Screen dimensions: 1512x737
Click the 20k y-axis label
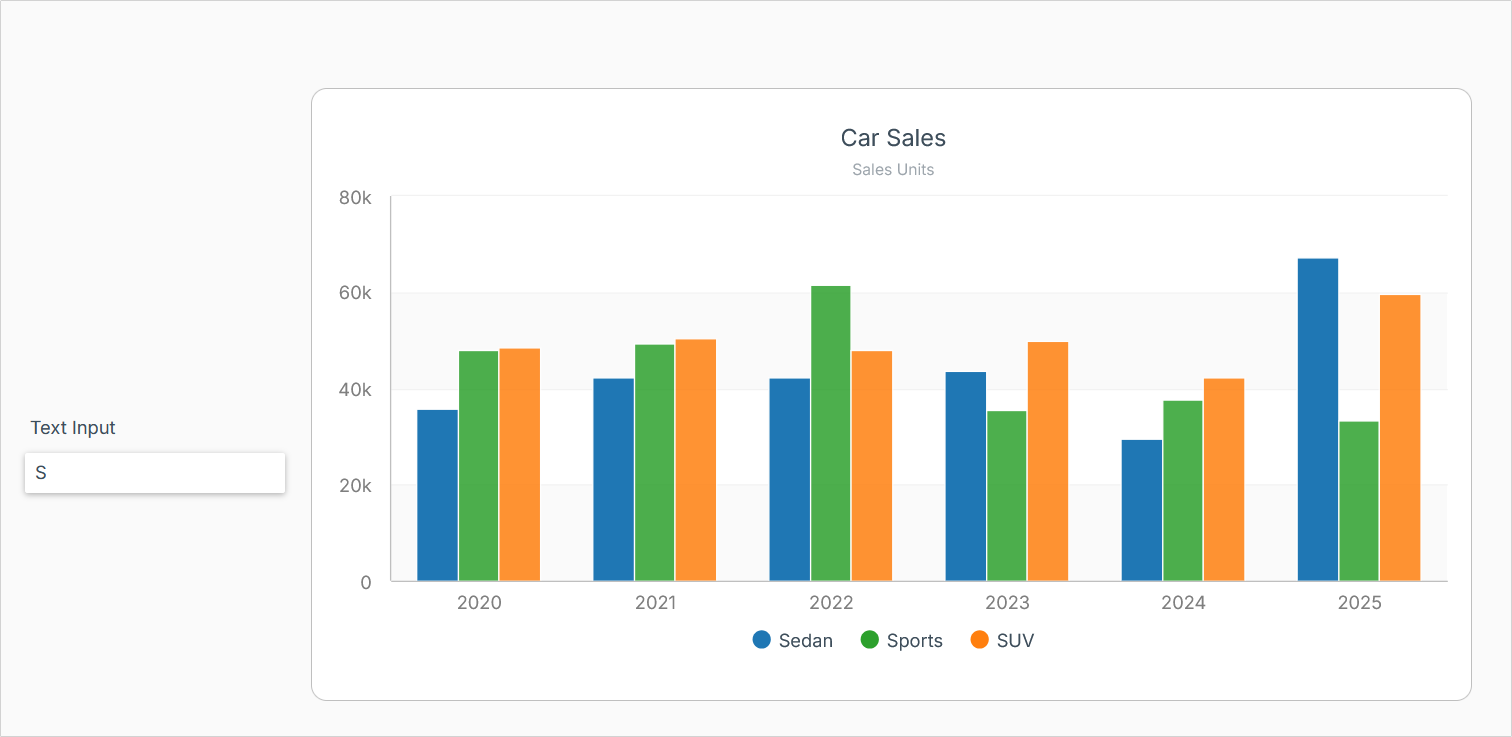tap(355, 486)
